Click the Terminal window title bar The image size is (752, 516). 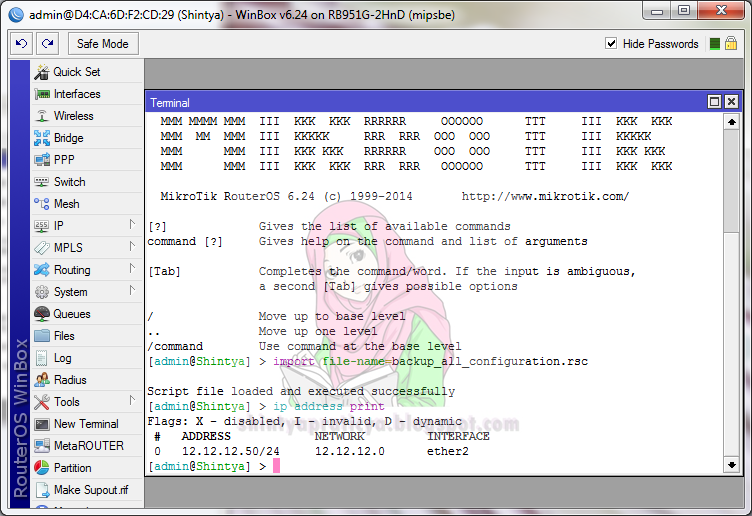tap(424, 102)
